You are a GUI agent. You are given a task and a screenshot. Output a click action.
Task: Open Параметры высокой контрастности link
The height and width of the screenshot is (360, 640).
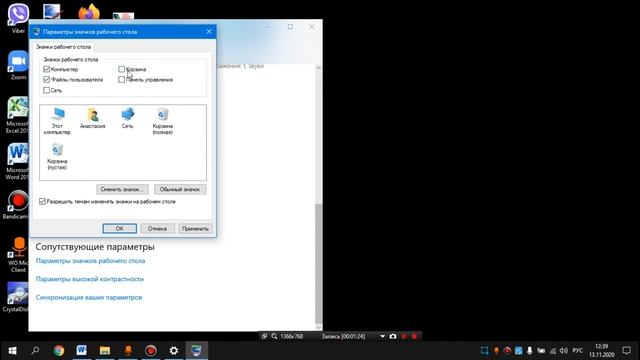pyautogui.click(x=90, y=279)
